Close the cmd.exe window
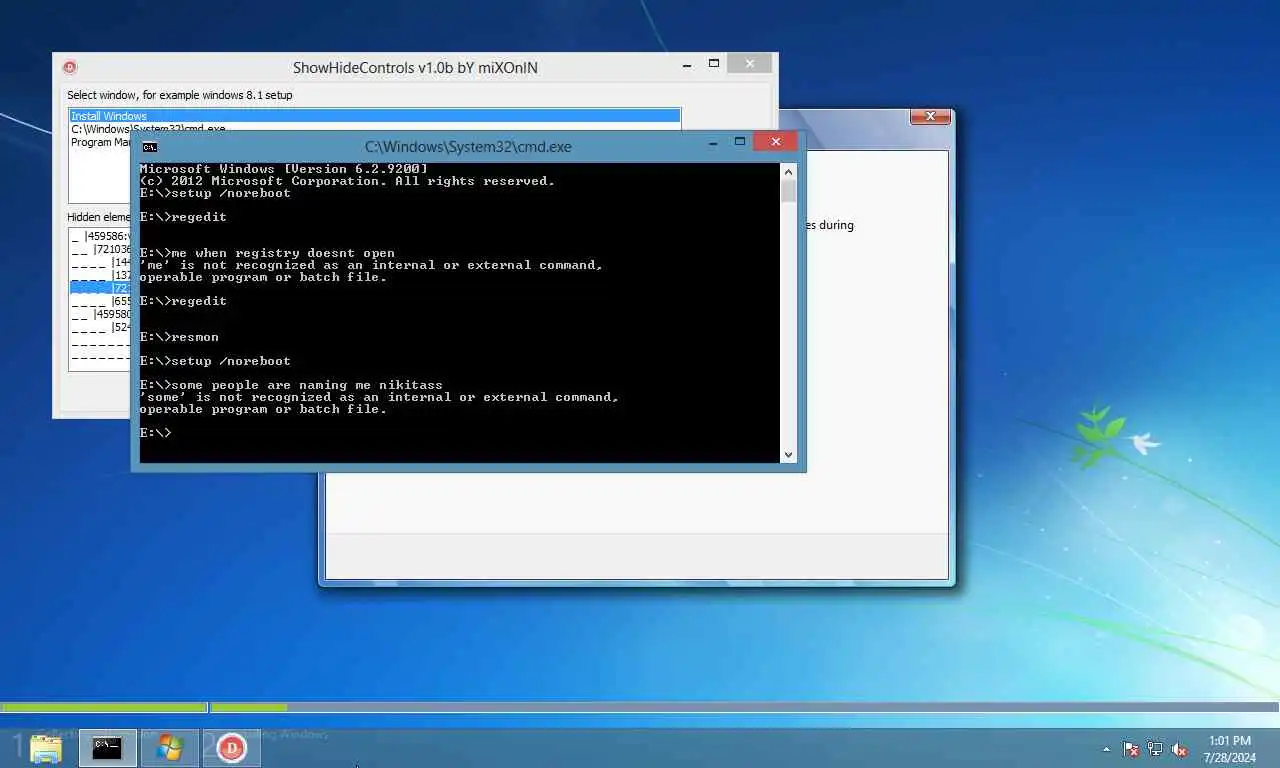Screen dimensions: 1280x768 [775, 142]
